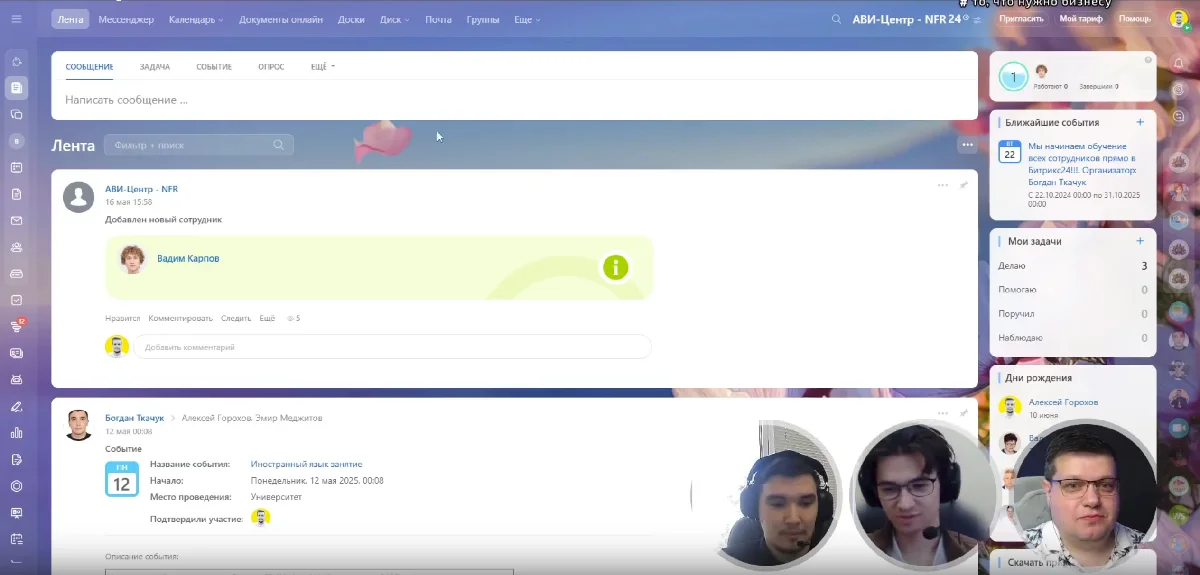Expand ЕЩЁ options in the post composer
Screen dimensions: 1200x575
pyautogui.click(x=323, y=67)
